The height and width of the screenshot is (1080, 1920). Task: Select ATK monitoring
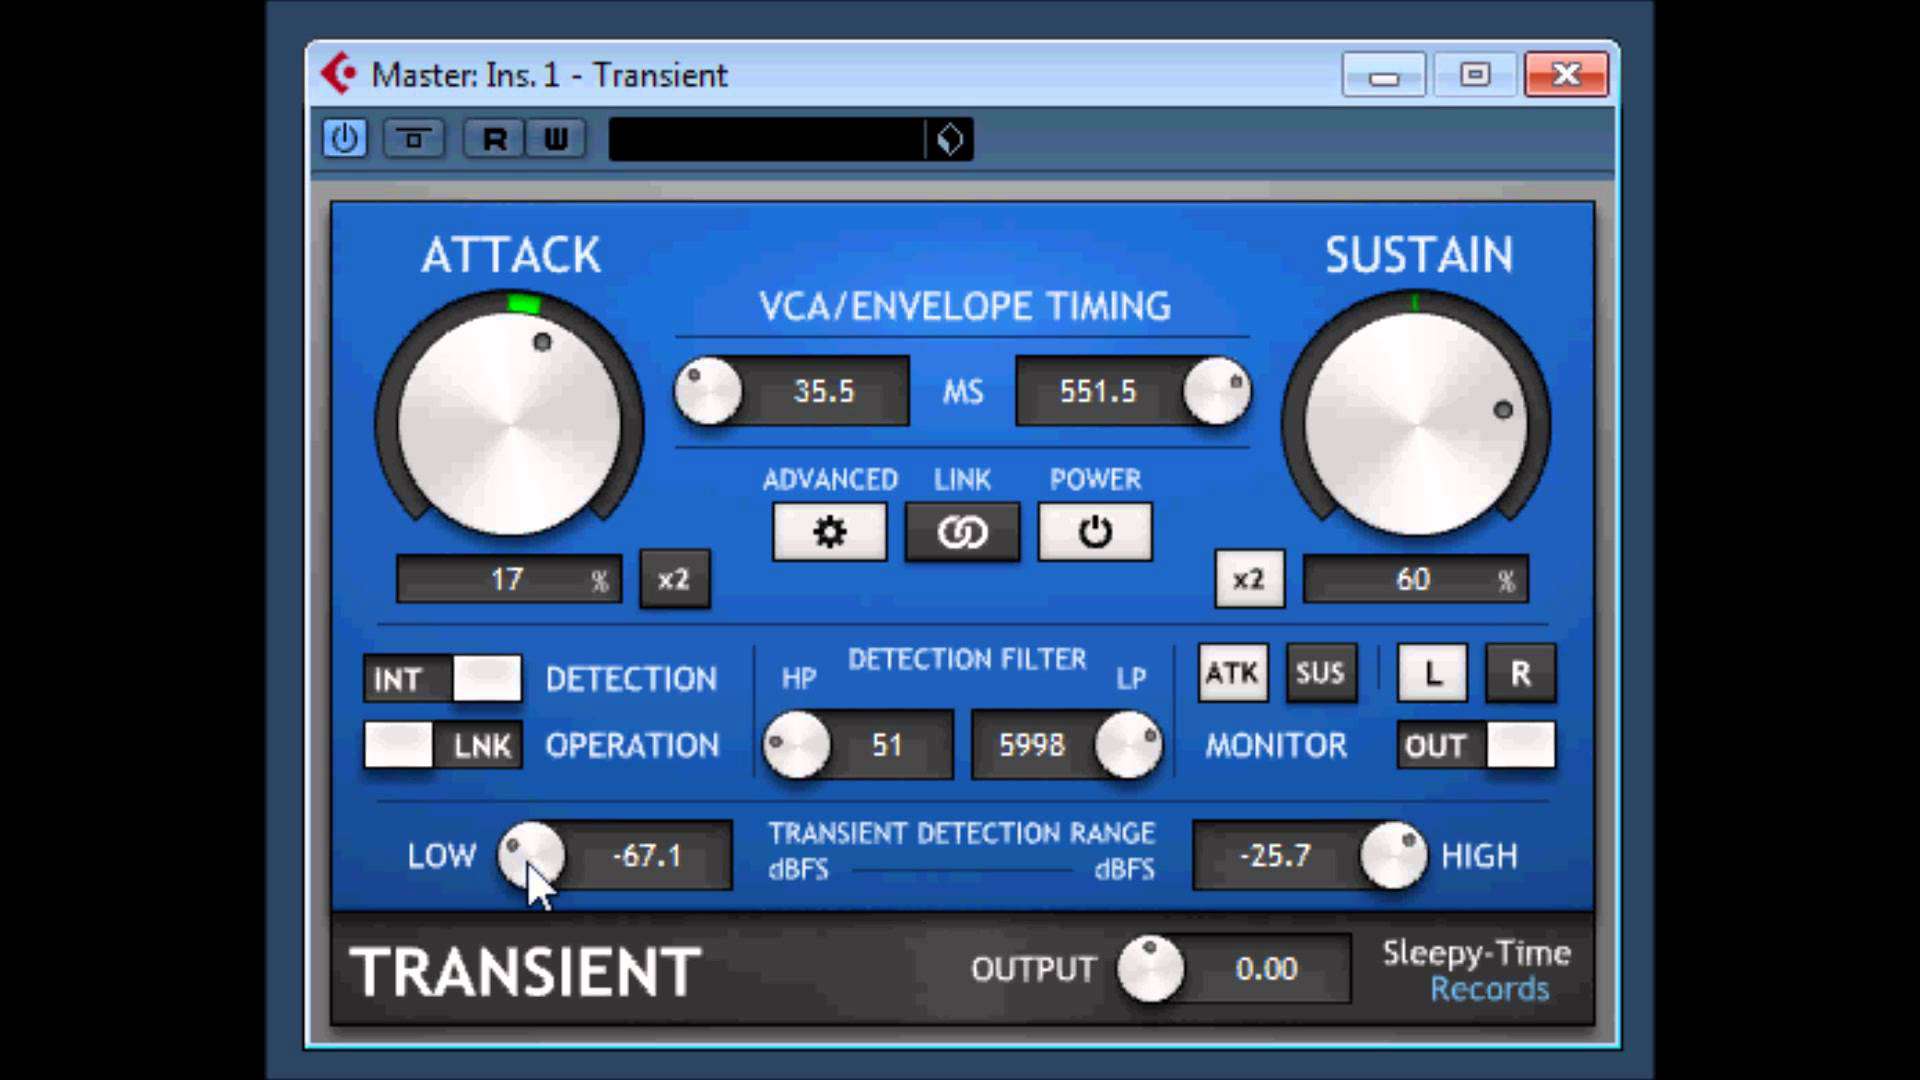click(1232, 673)
